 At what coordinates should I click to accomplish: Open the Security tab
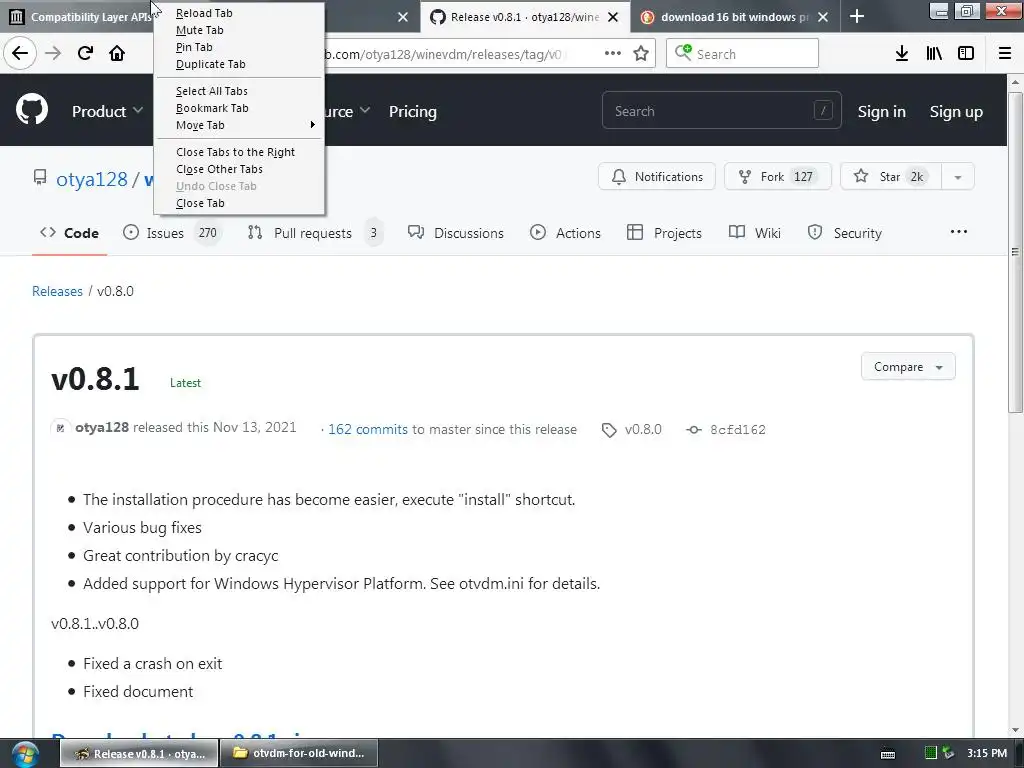[844, 233]
